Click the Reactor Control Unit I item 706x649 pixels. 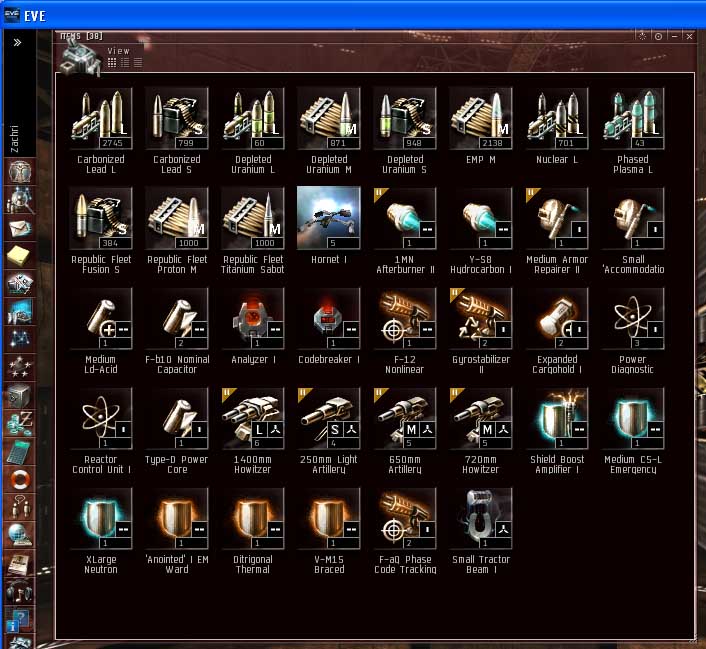(x=101, y=418)
